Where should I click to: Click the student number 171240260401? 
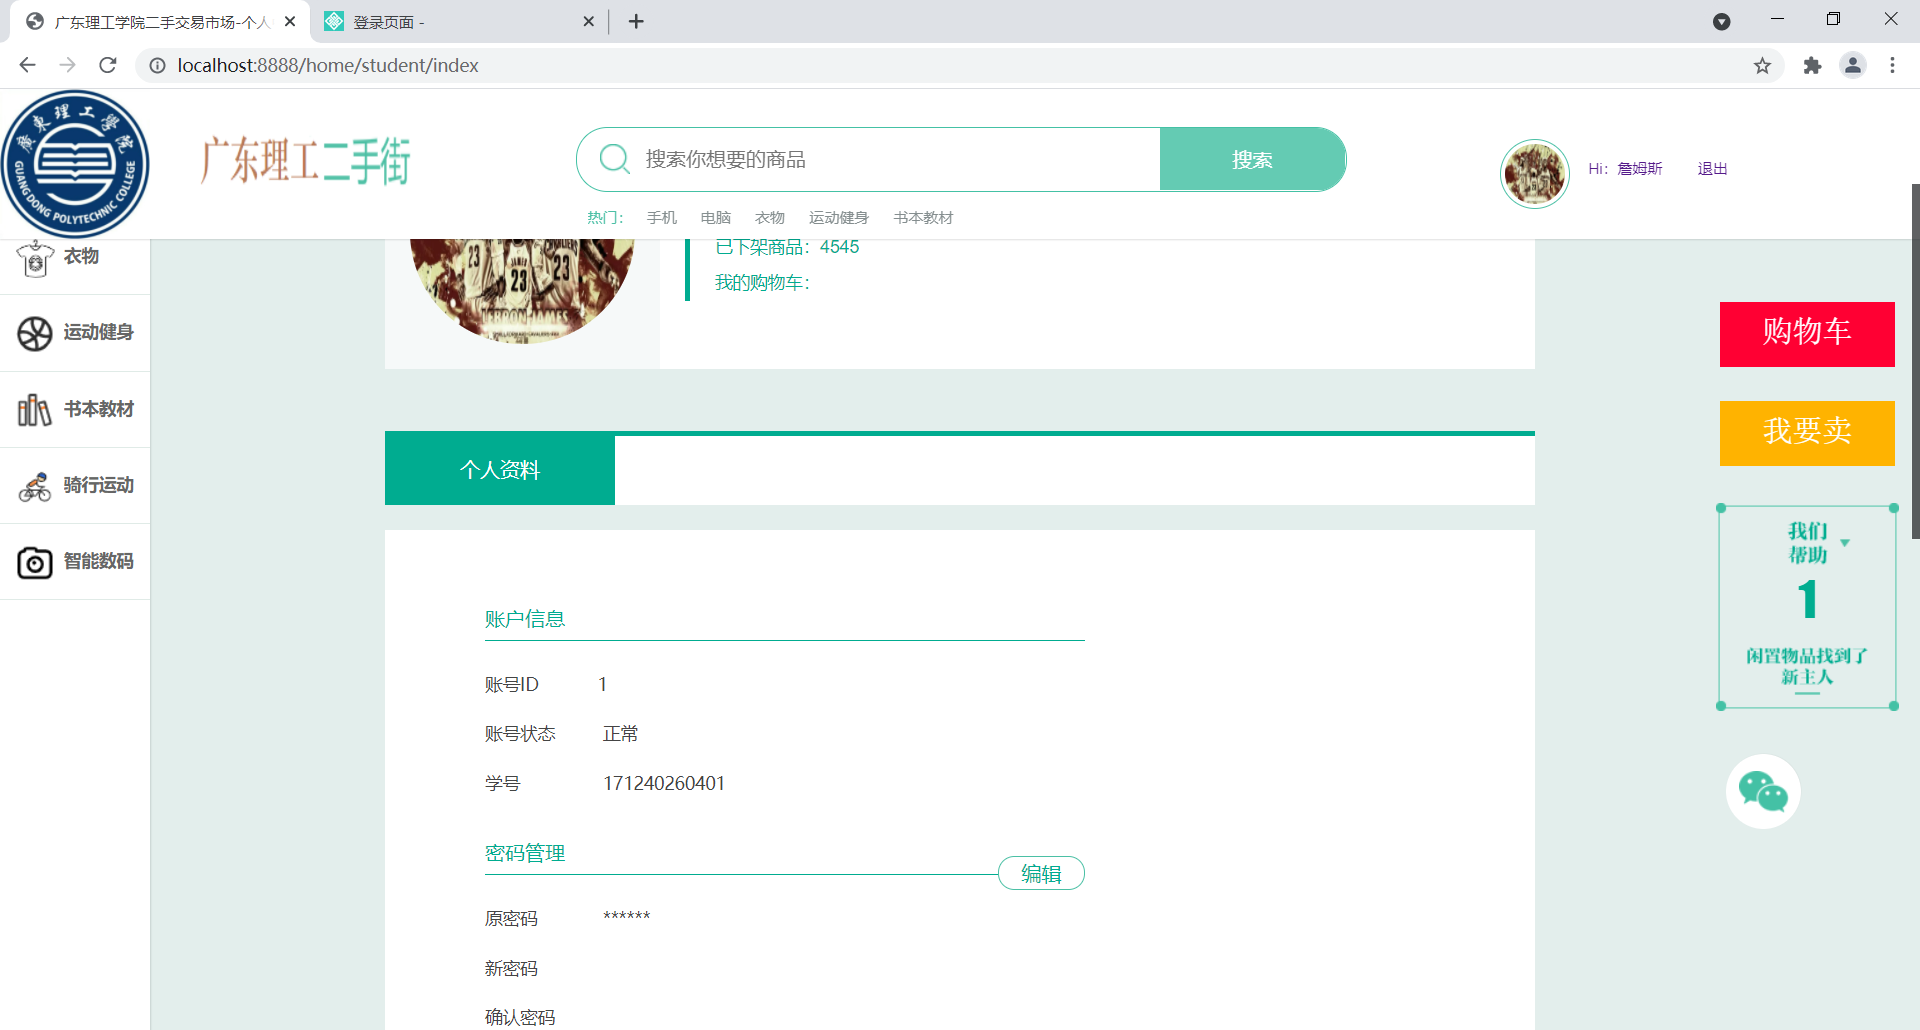pos(664,783)
